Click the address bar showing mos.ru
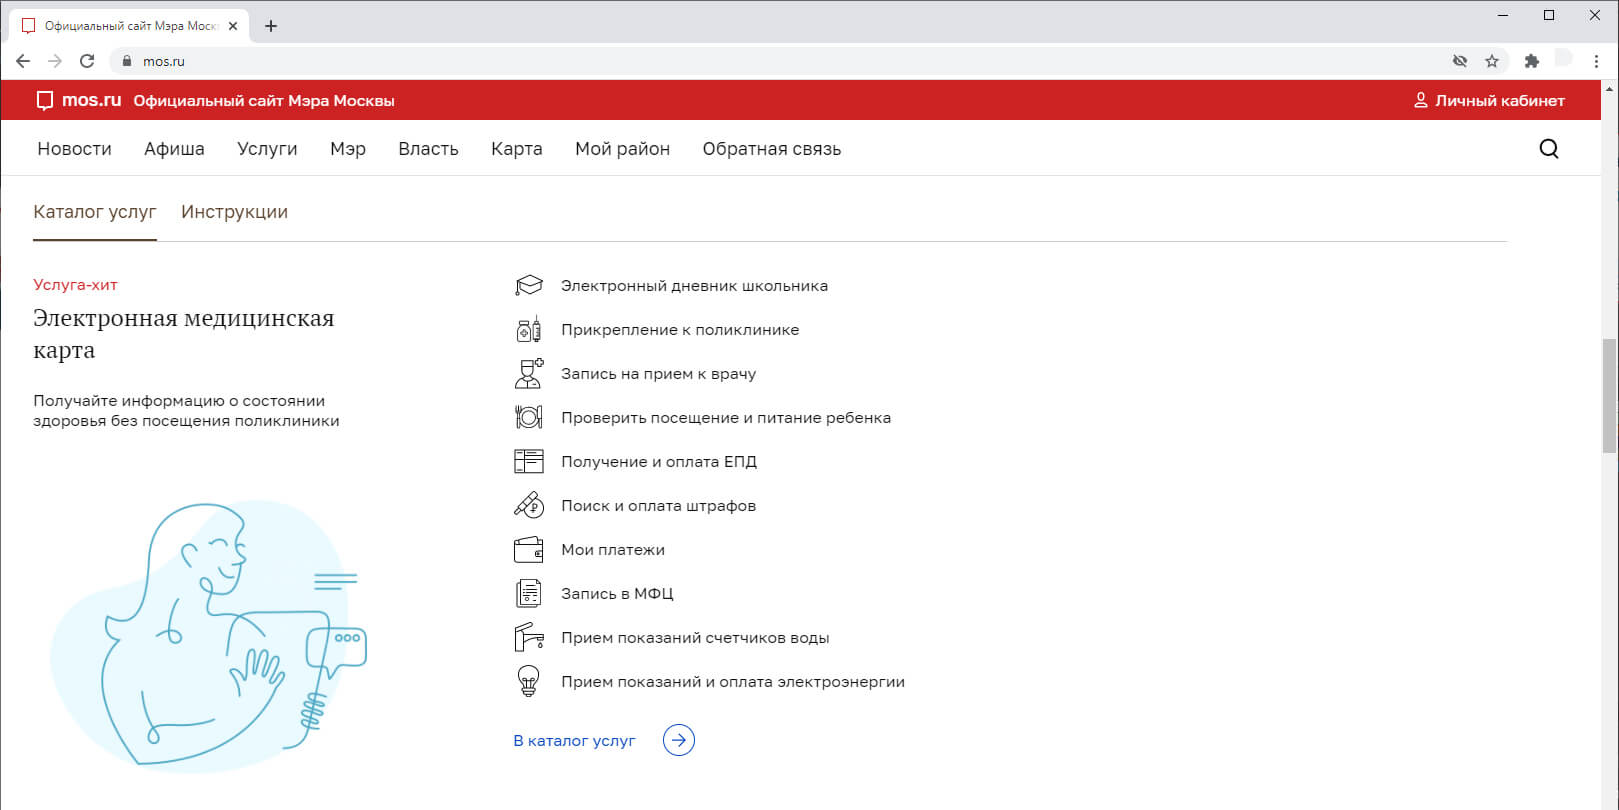The height and width of the screenshot is (810, 1619). (x=700, y=61)
